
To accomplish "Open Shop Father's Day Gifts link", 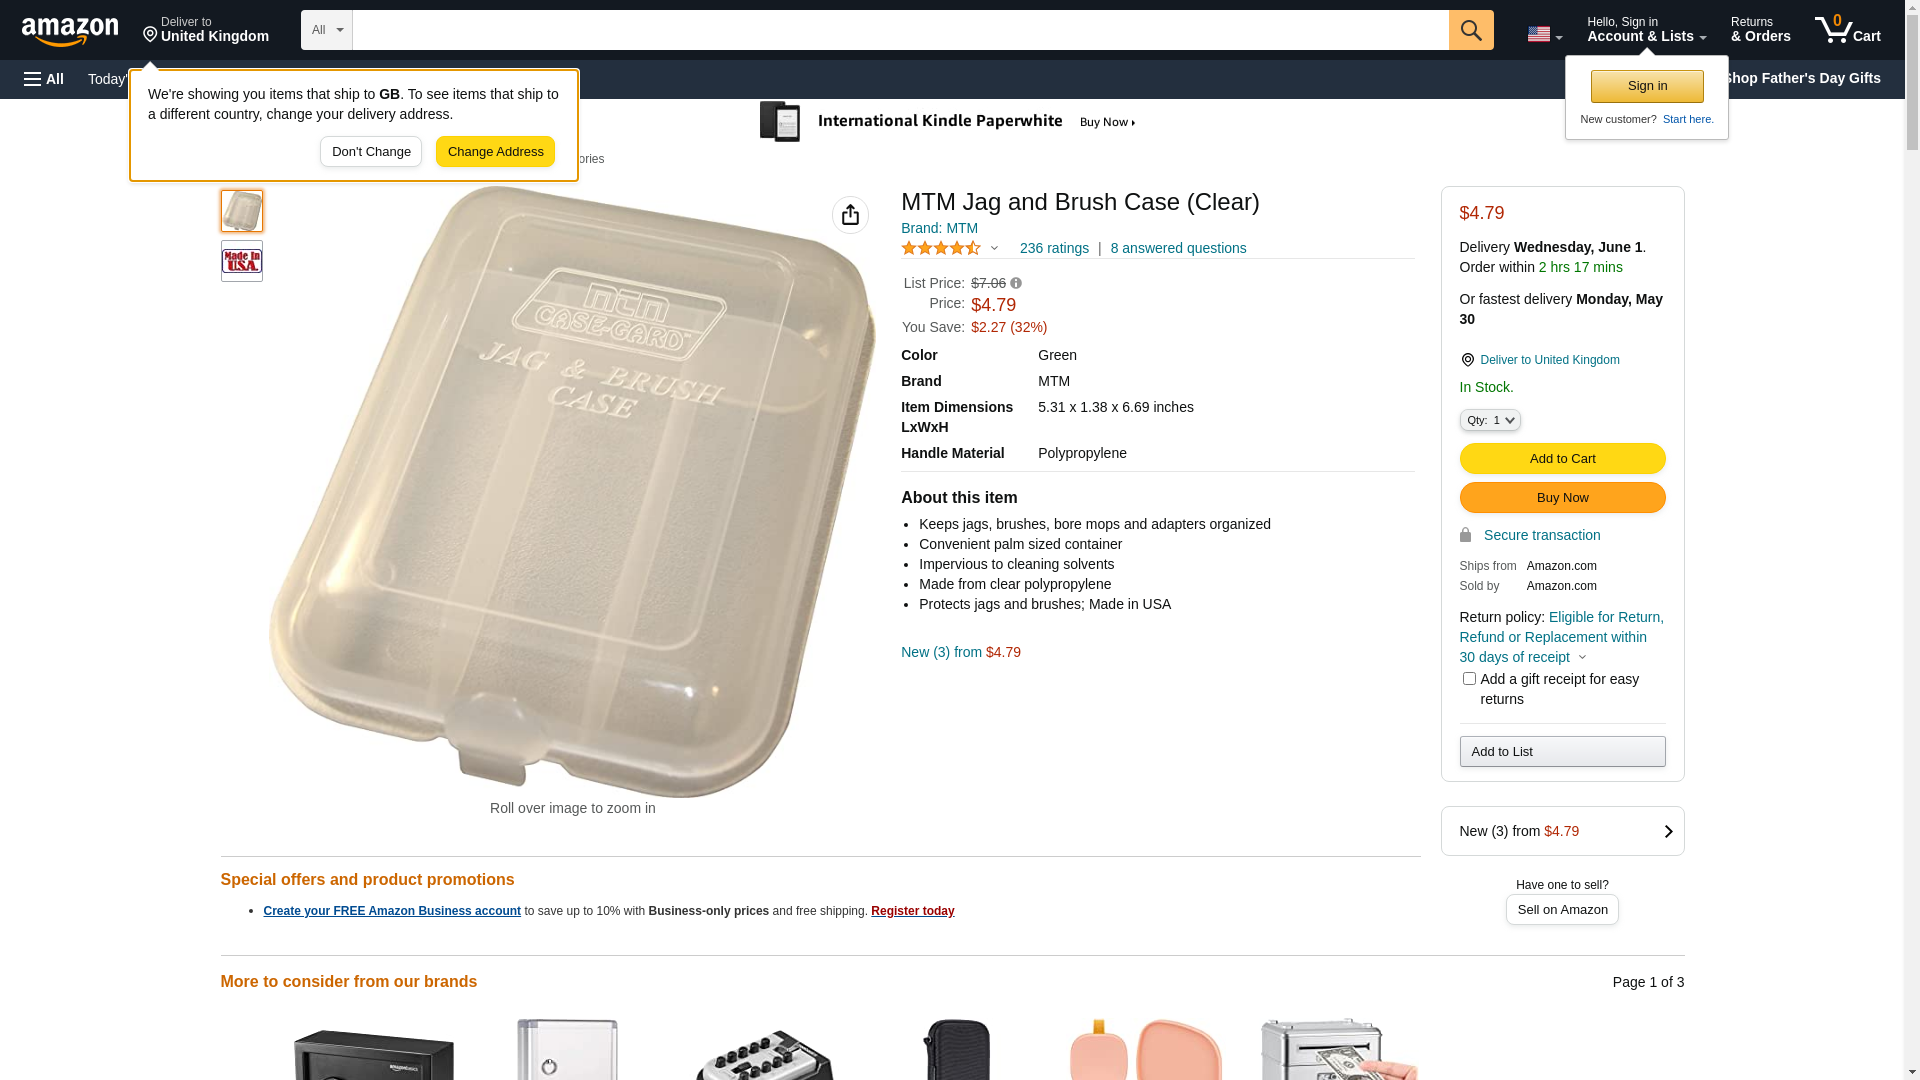I will coord(1801,78).
